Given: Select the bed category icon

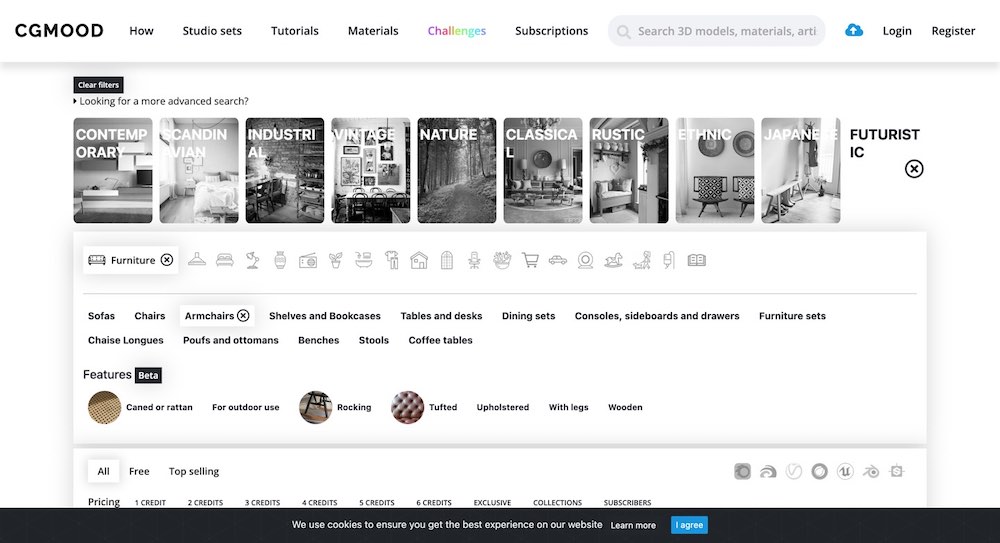Looking at the screenshot, I should pos(225,260).
